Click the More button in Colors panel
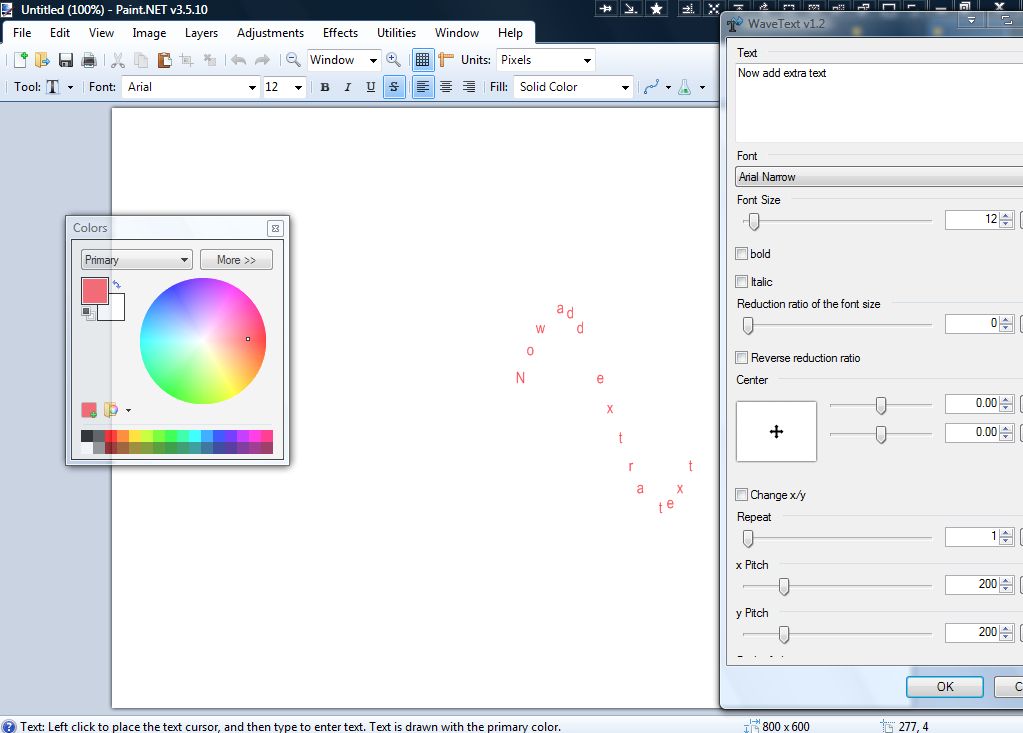Image resolution: width=1023 pixels, height=733 pixels. click(x=236, y=259)
